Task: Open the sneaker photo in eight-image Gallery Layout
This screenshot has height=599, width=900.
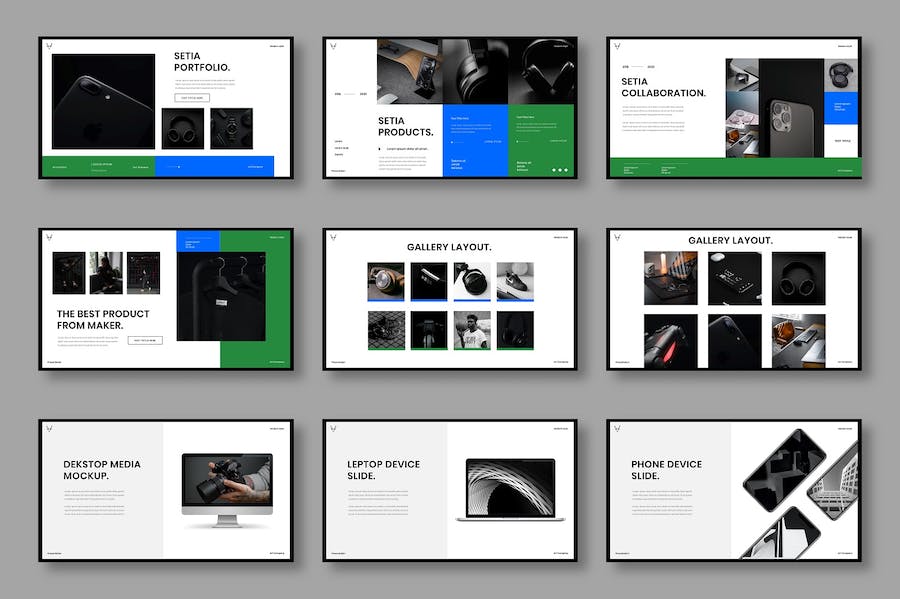Action: coord(515,281)
